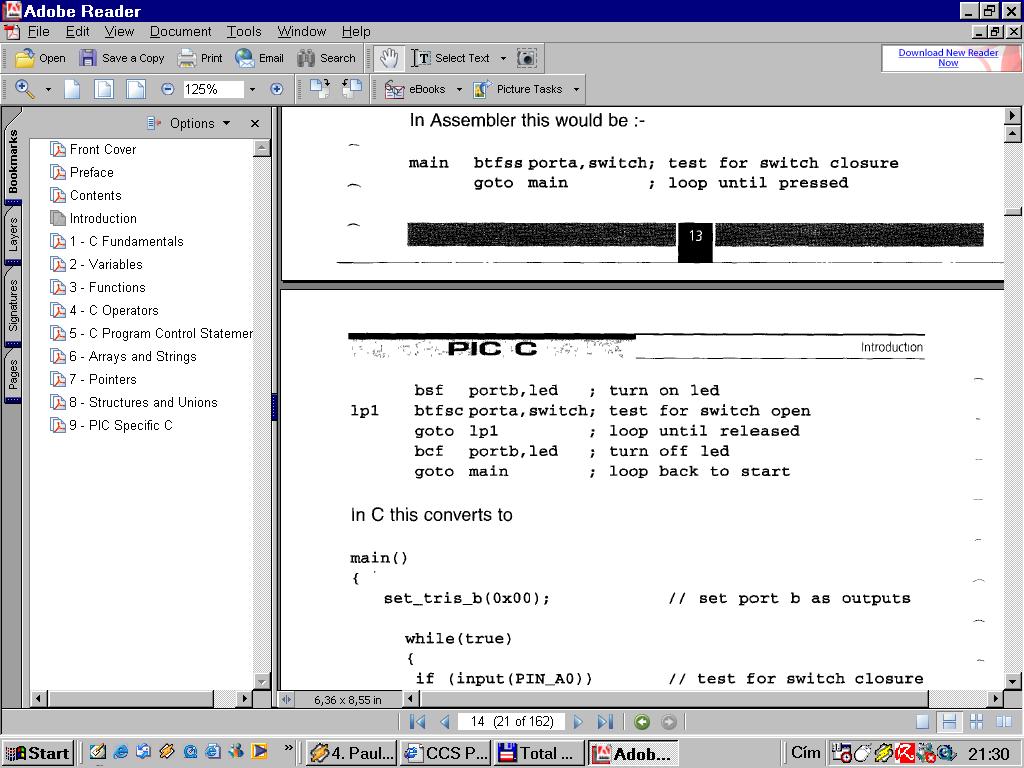Close the bookmarks navigation pane

click(255, 123)
